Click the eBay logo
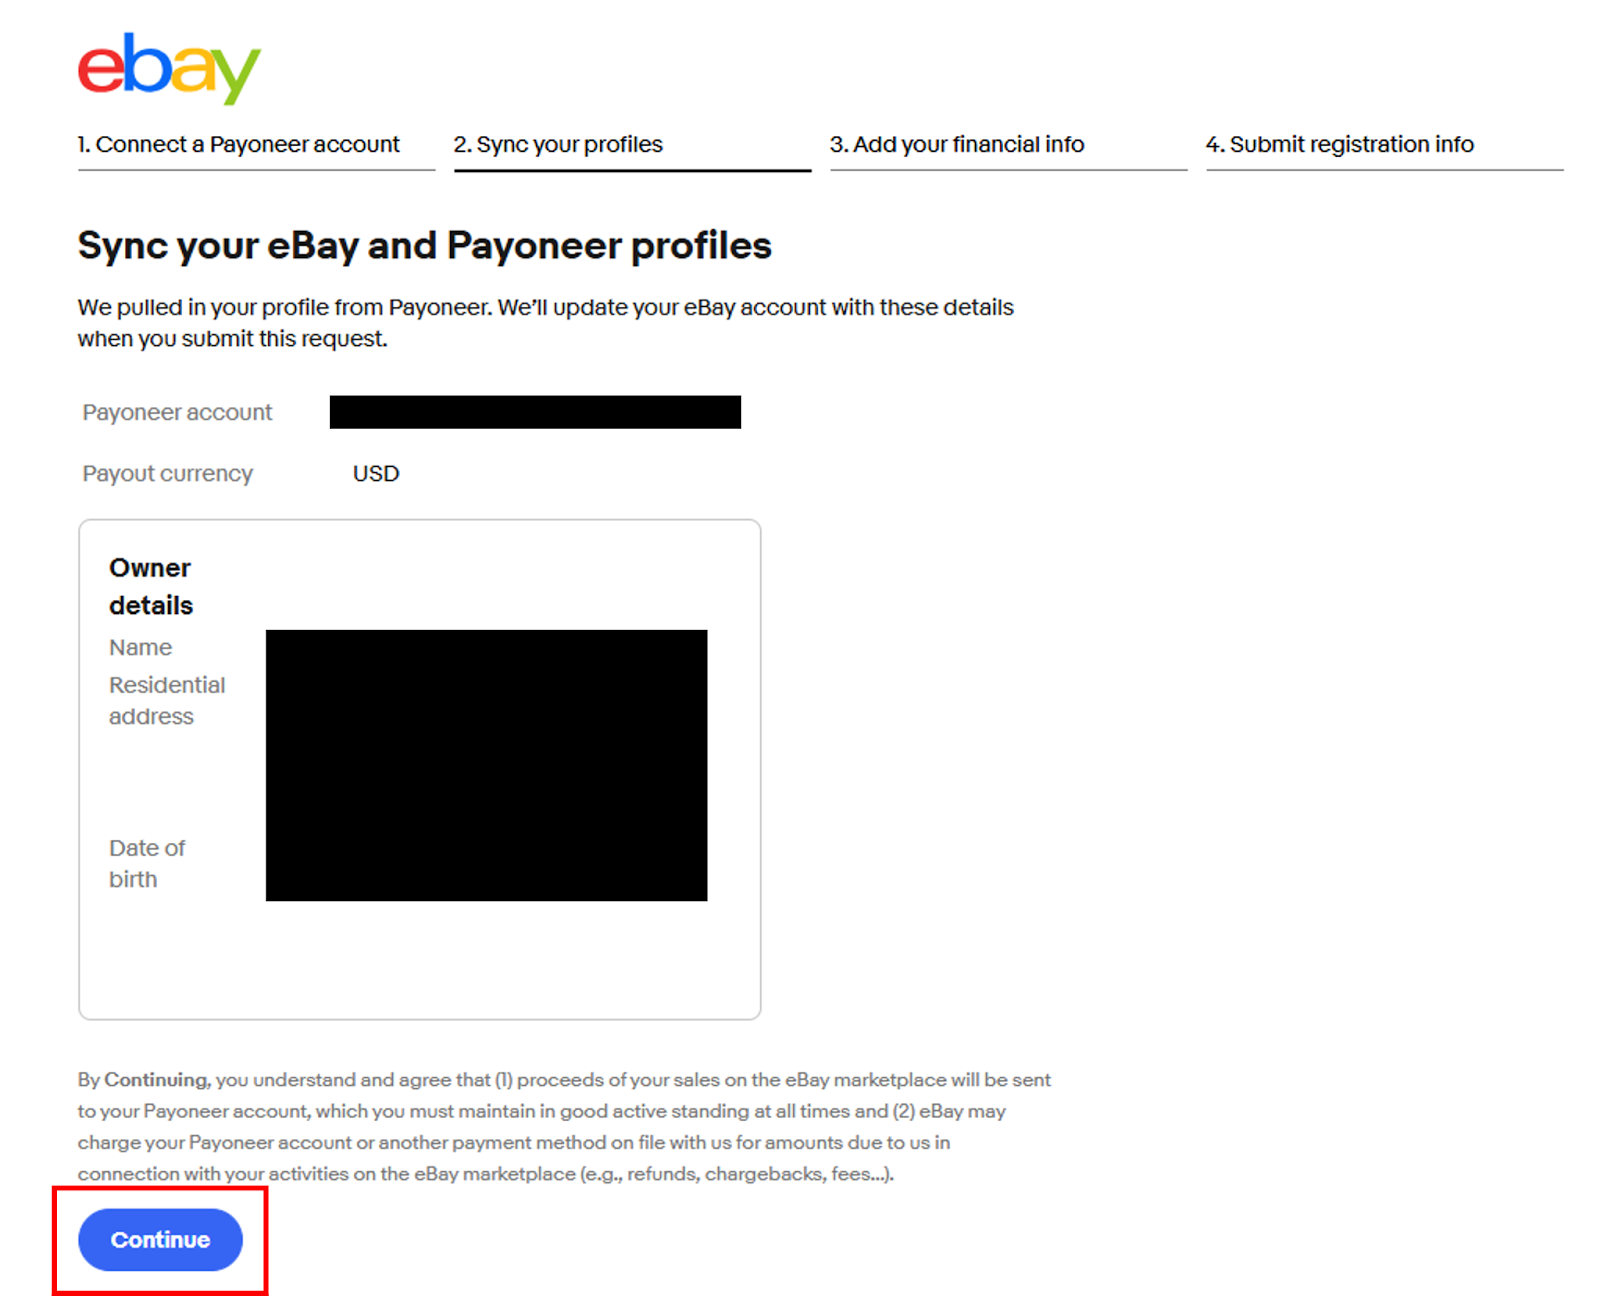Screen dimensions: 1600x1296 [x=169, y=69]
